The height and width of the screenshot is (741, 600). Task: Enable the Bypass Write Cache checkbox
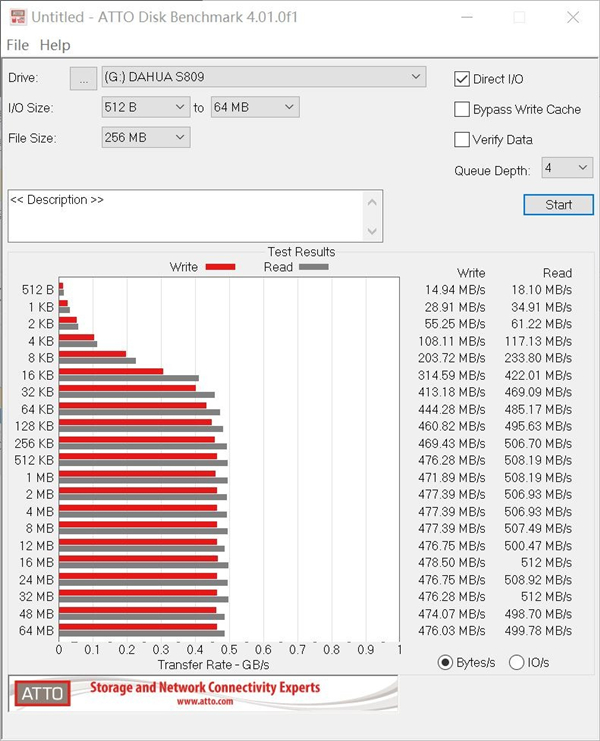462,110
